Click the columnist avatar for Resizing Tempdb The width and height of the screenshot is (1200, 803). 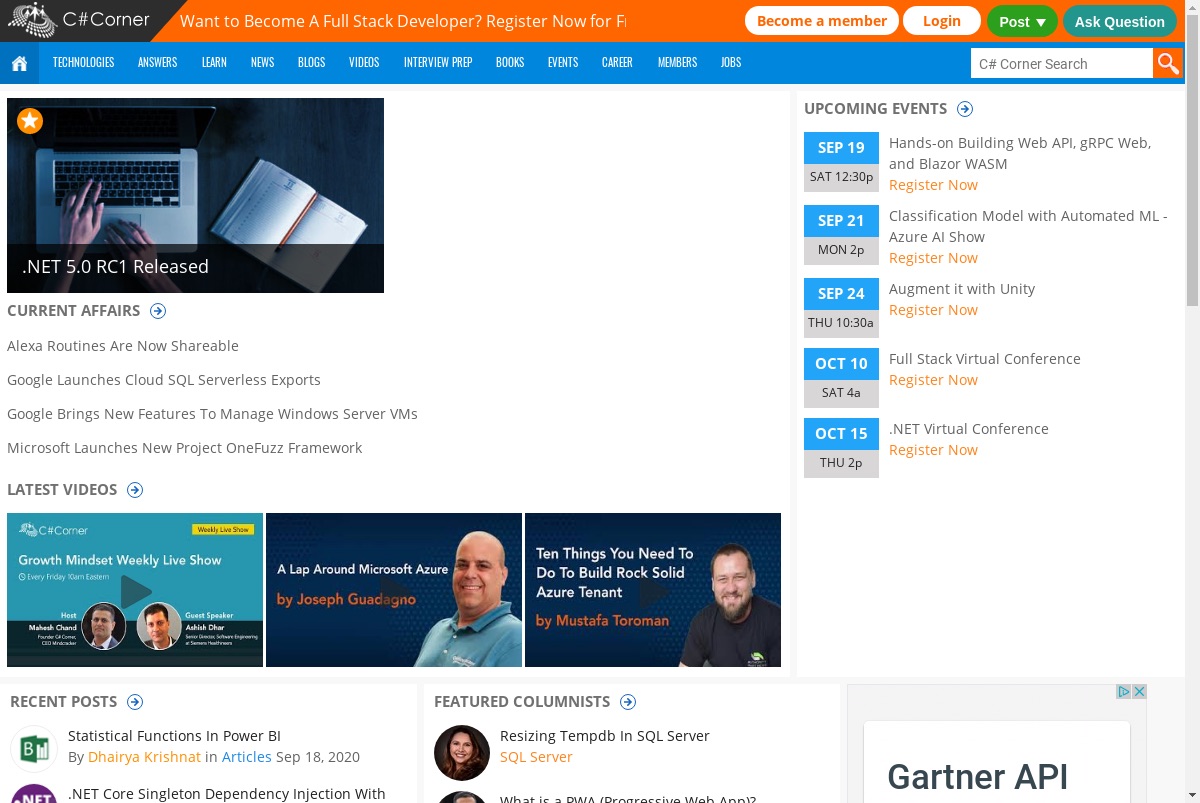462,753
